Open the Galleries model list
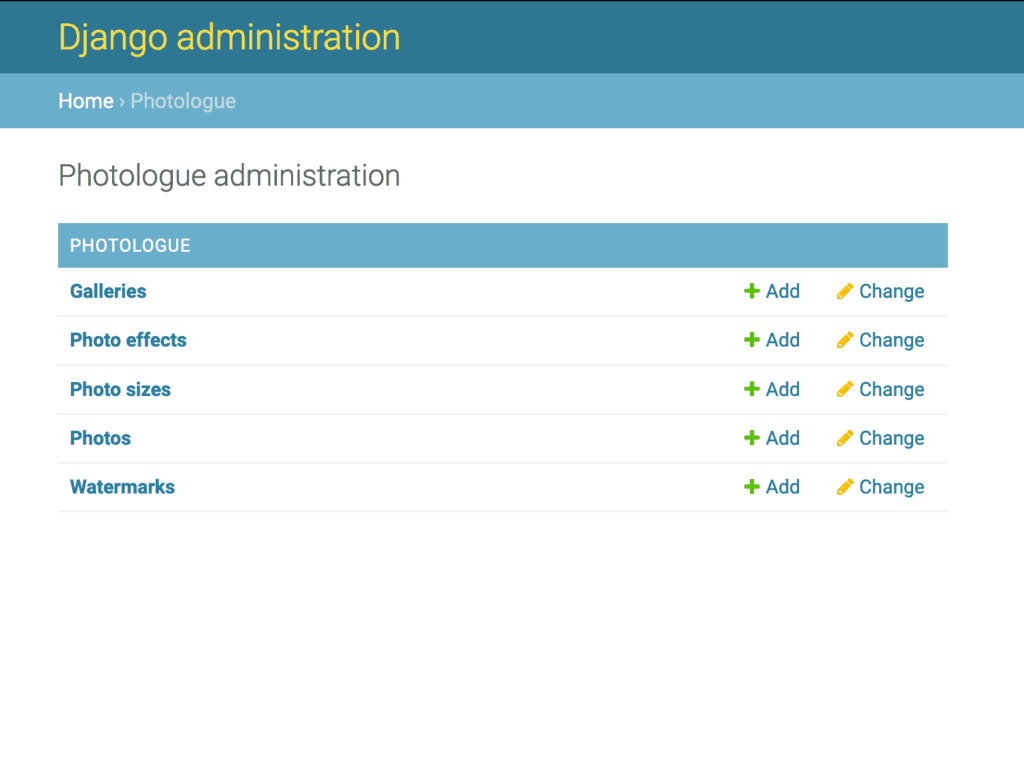 pos(108,291)
